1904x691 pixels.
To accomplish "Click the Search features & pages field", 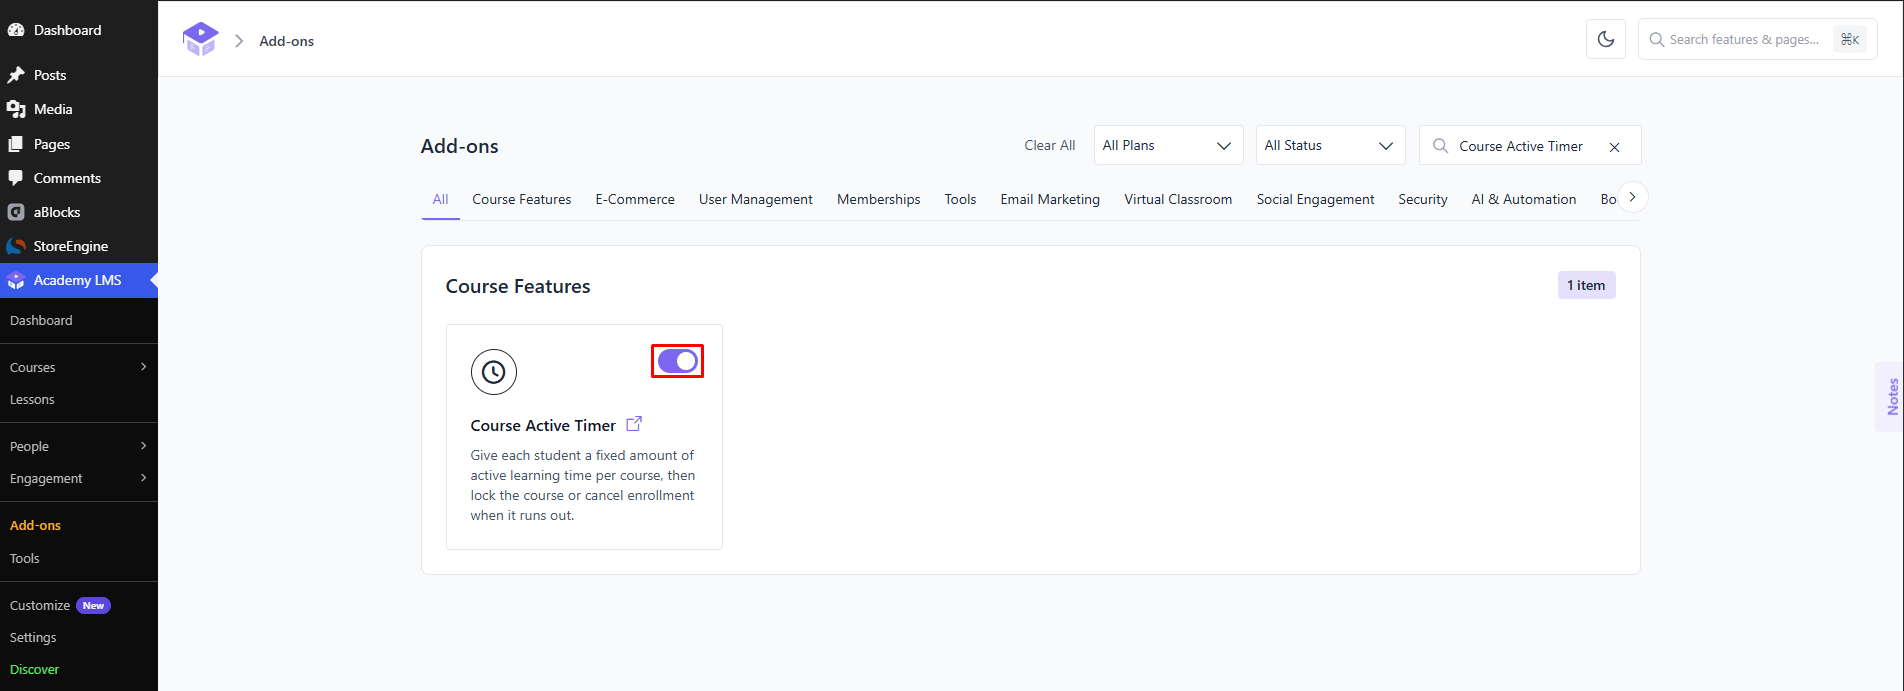I will coord(1757,39).
